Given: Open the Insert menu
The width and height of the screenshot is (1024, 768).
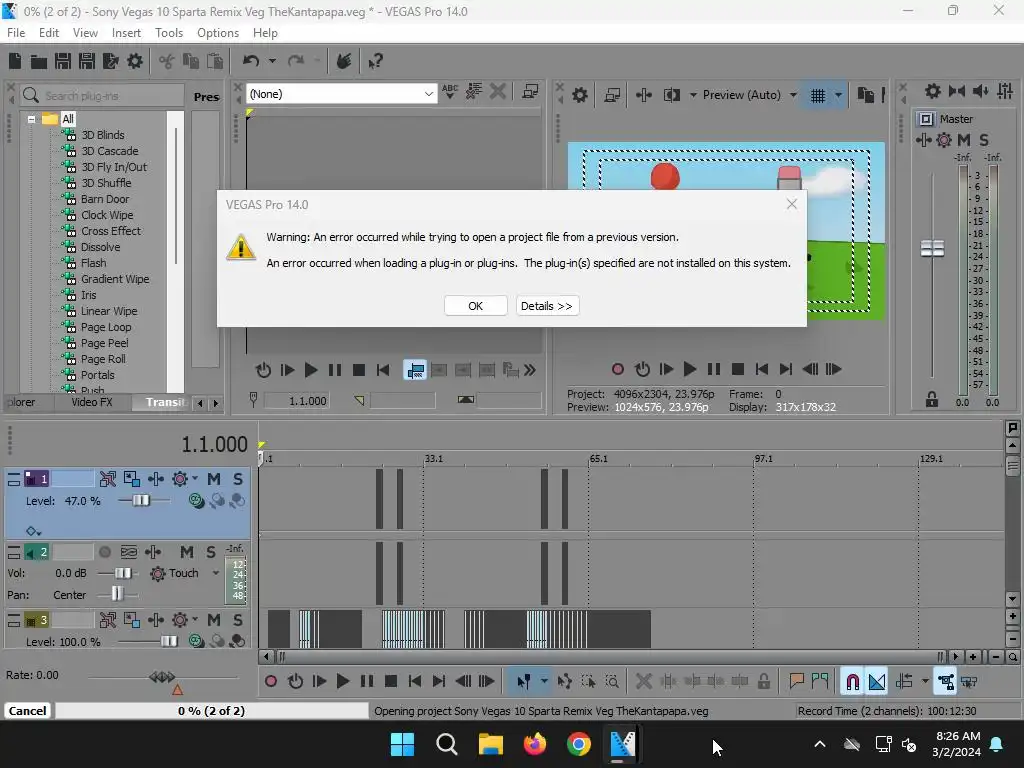Looking at the screenshot, I should (x=126, y=33).
